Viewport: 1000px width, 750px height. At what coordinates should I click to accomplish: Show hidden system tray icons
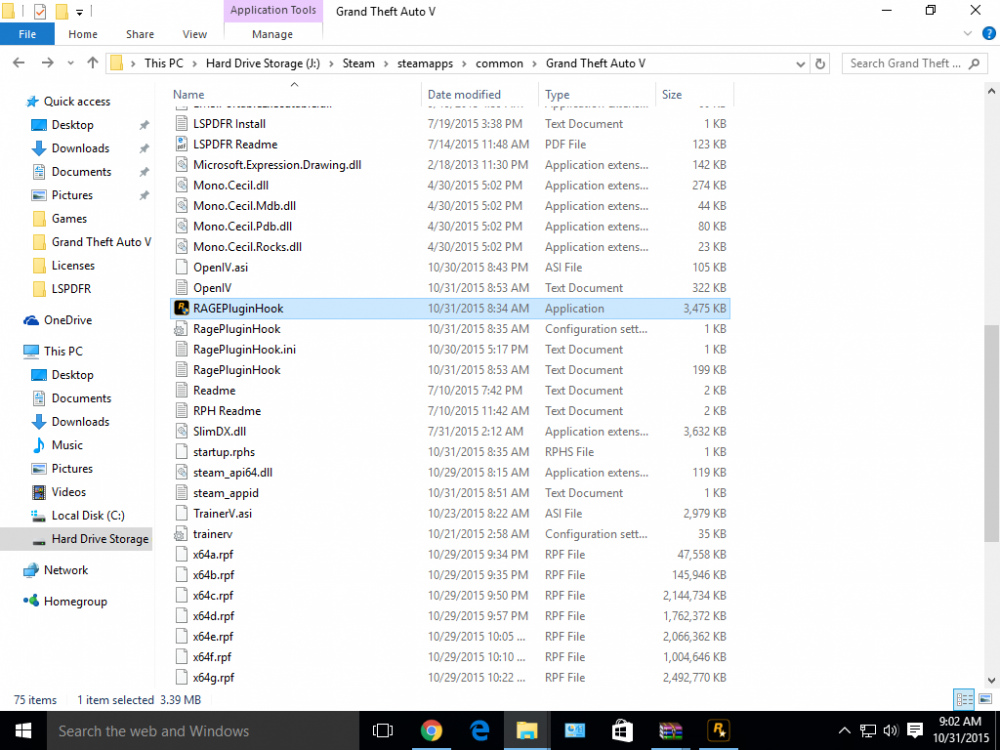[844, 731]
